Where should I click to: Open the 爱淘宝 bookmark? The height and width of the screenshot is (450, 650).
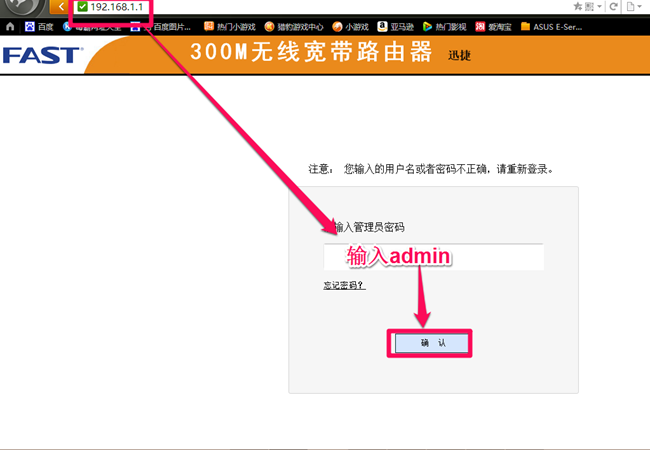click(x=493, y=27)
